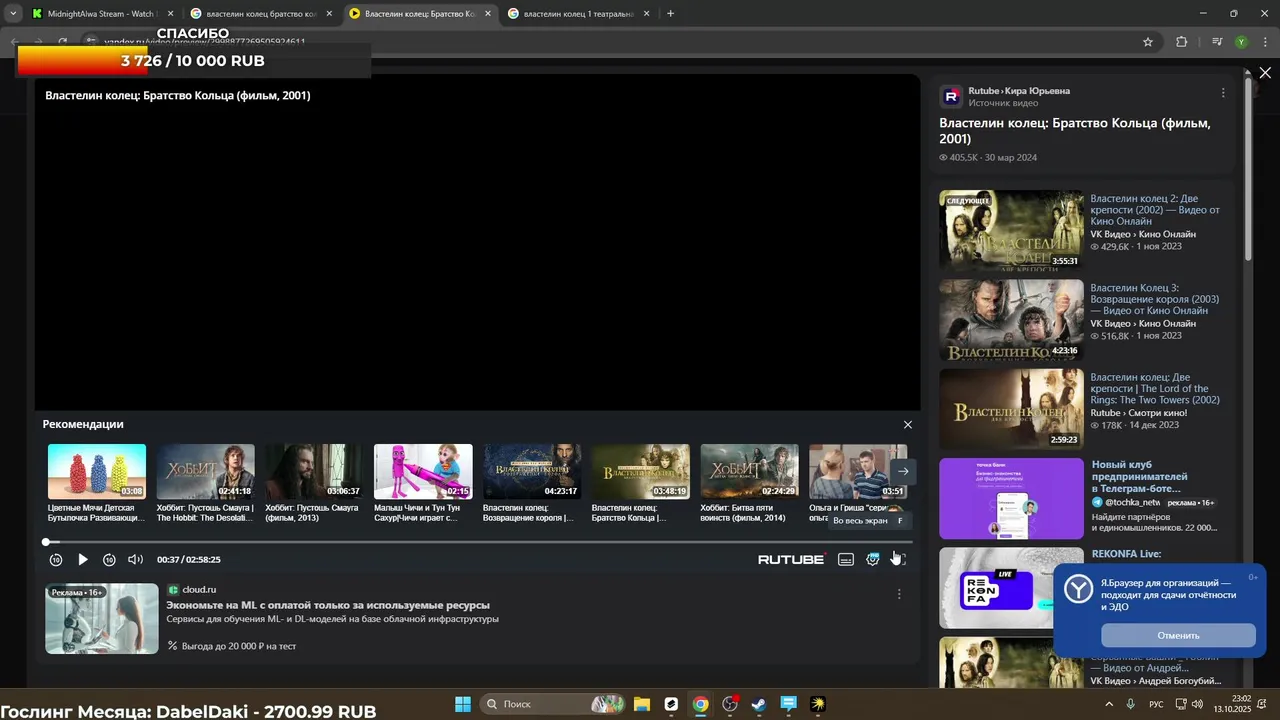Image resolution: width=1280 pixels, height=720 pixels.
Task: Close the MidnightAiwa Stream tab
Action: pyautogui.click(x=170, y=14)
